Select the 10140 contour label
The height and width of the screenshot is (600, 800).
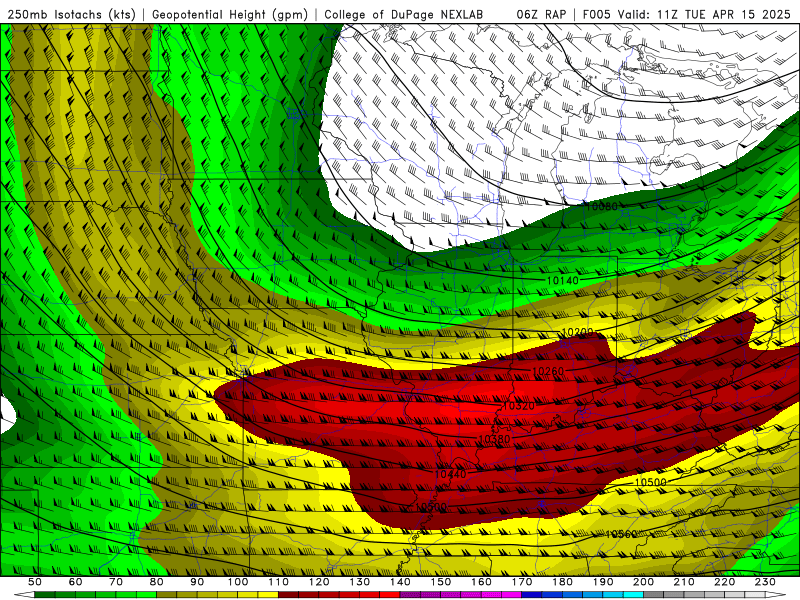click(563, 281)
